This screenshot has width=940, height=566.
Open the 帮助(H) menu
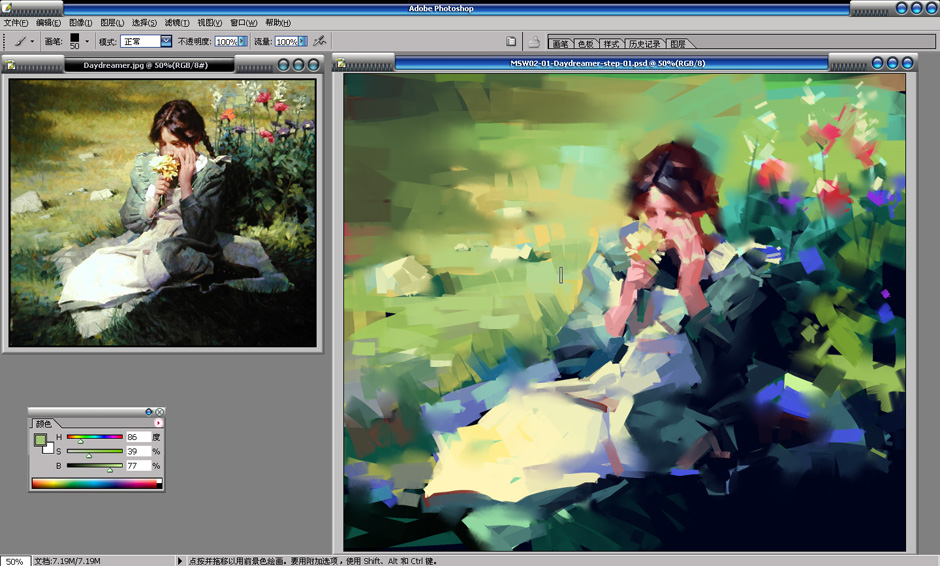click(278, 23)
